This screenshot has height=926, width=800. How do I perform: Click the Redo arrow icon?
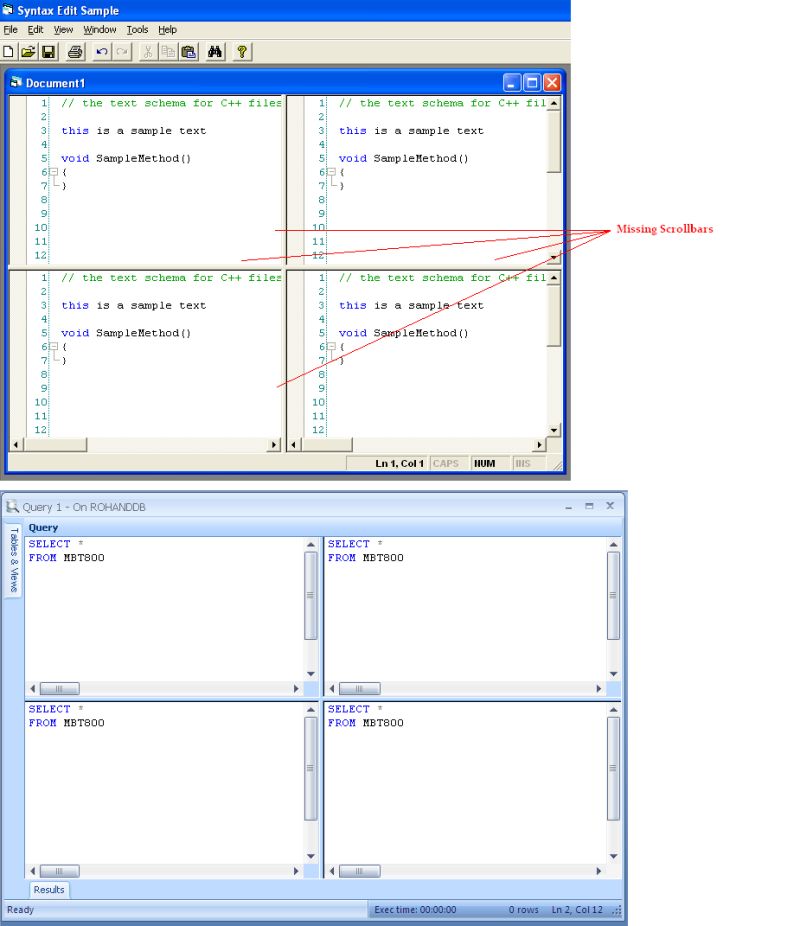pos(122,52)
